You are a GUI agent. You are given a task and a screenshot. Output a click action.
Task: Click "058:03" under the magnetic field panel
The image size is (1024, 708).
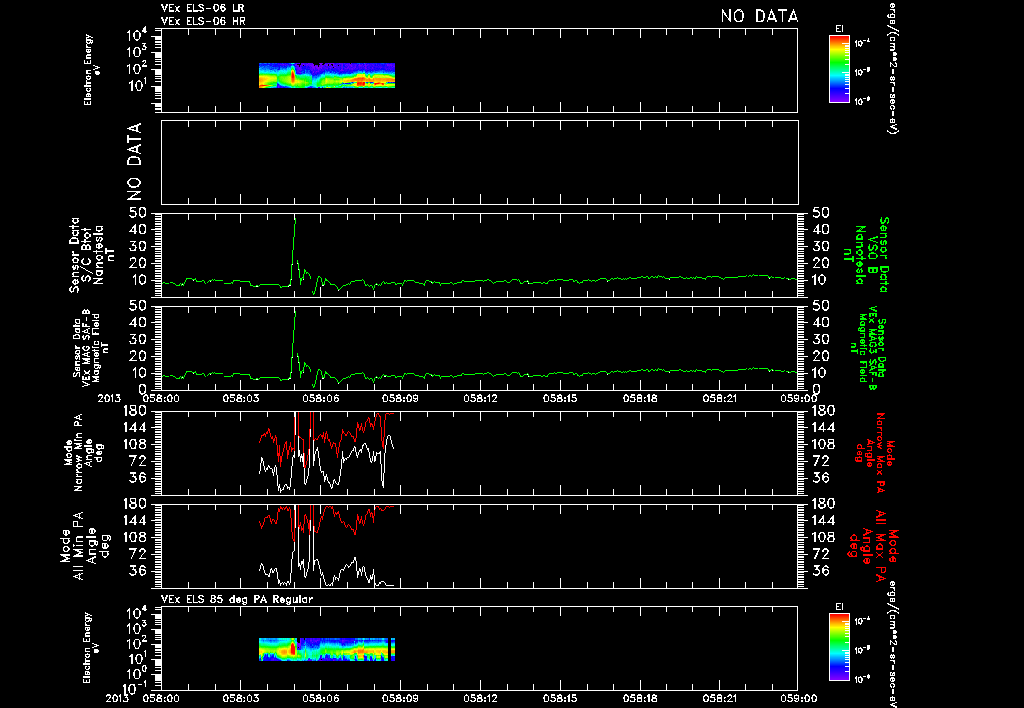241,398
